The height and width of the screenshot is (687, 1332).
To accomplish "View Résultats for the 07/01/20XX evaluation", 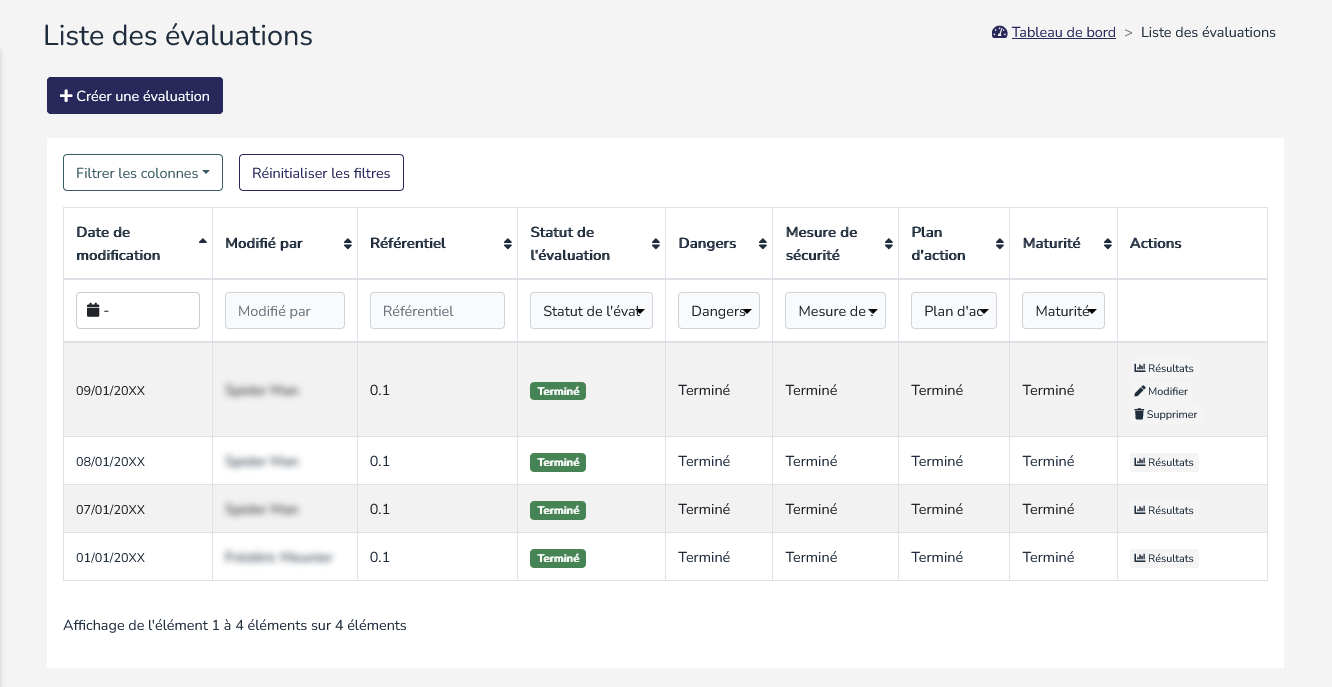I will [x=1164, y=510].
